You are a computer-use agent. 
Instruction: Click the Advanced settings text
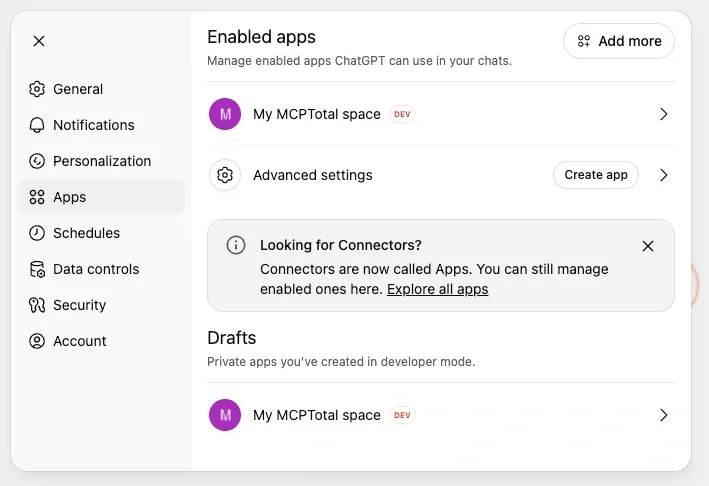(313, 175)
